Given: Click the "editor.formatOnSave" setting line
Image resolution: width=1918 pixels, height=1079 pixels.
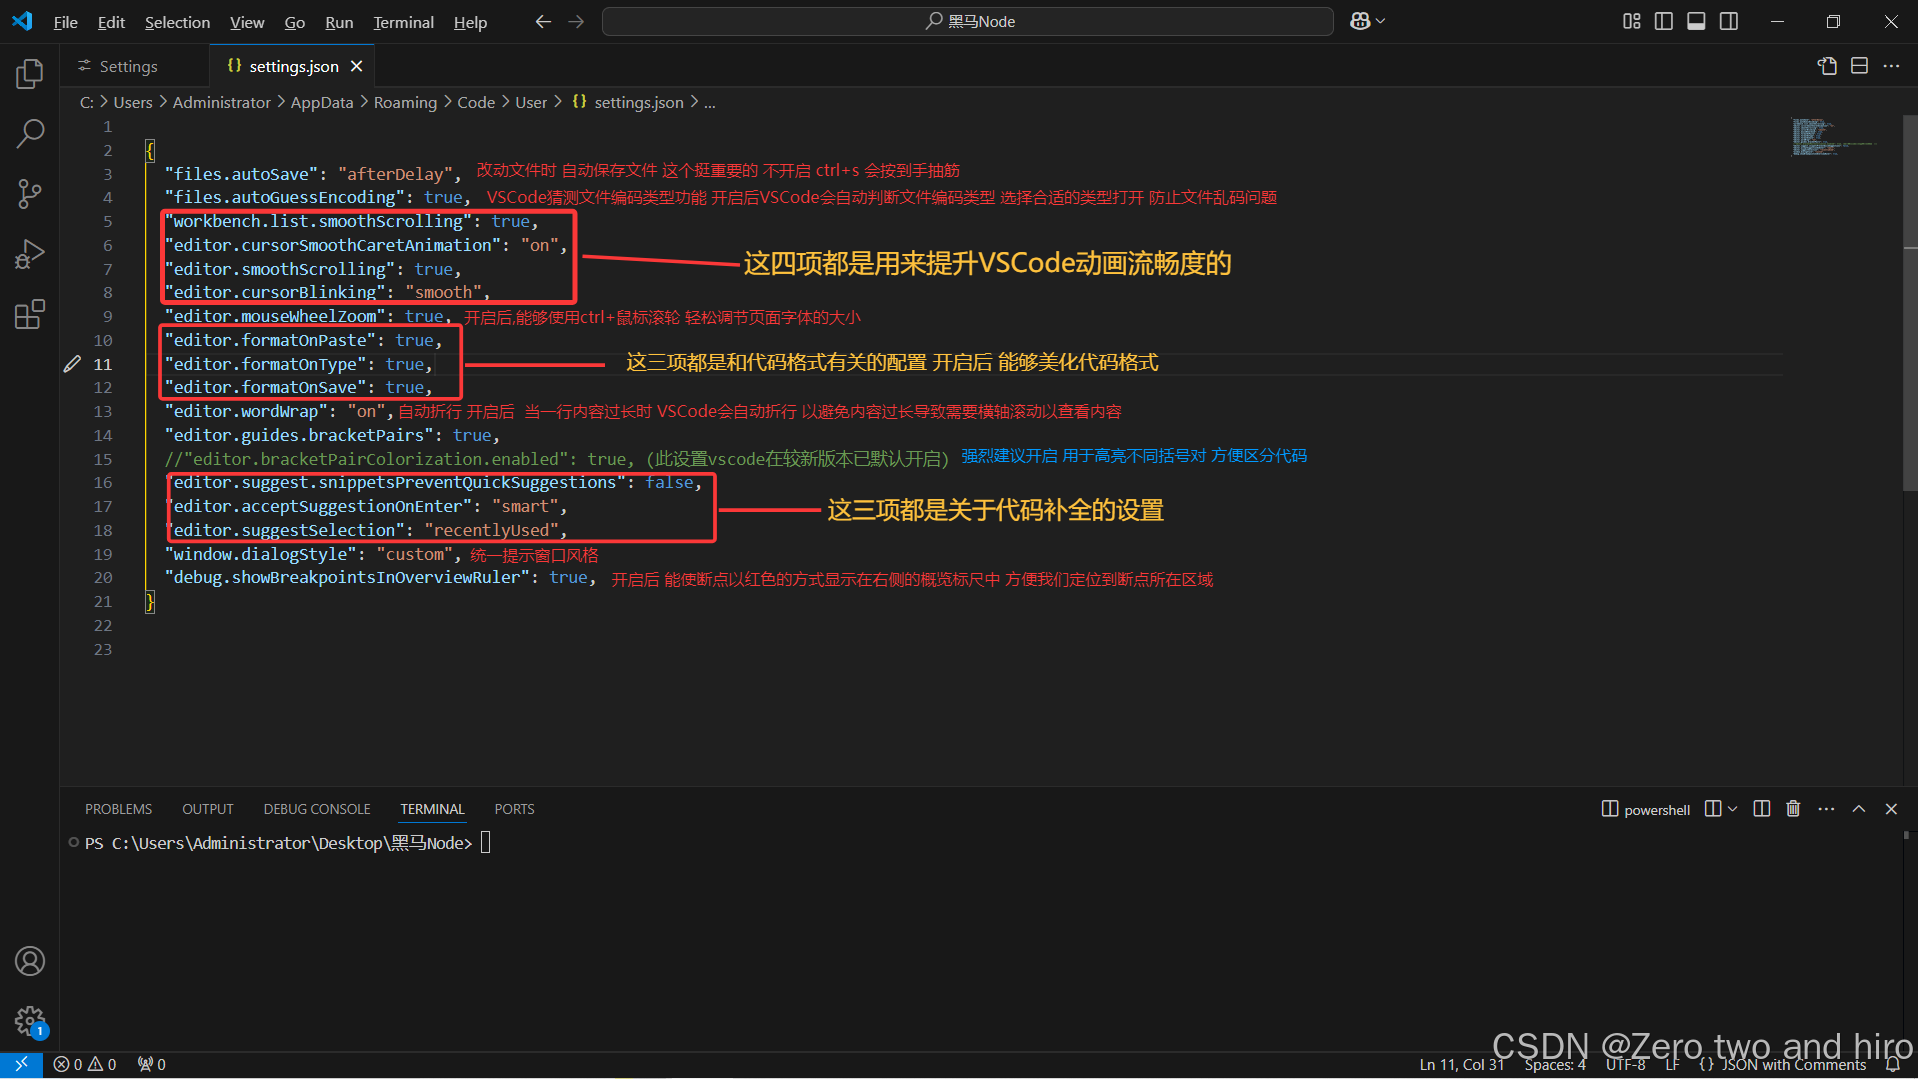Looking at the screenshot, I should tap(298, 387).
